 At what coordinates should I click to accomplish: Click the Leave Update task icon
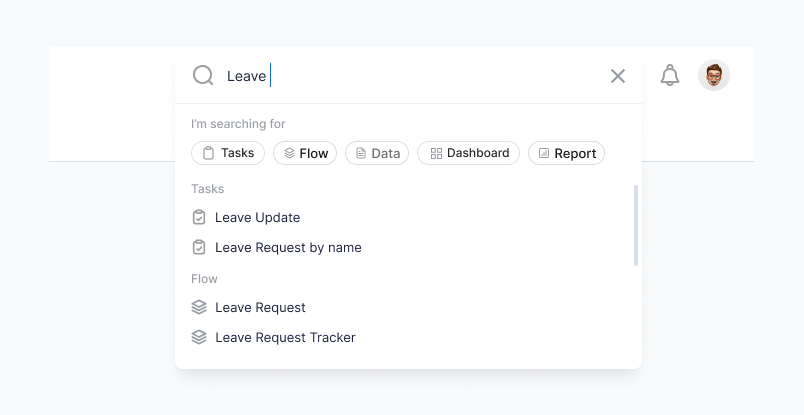click(x=199, y=217)
